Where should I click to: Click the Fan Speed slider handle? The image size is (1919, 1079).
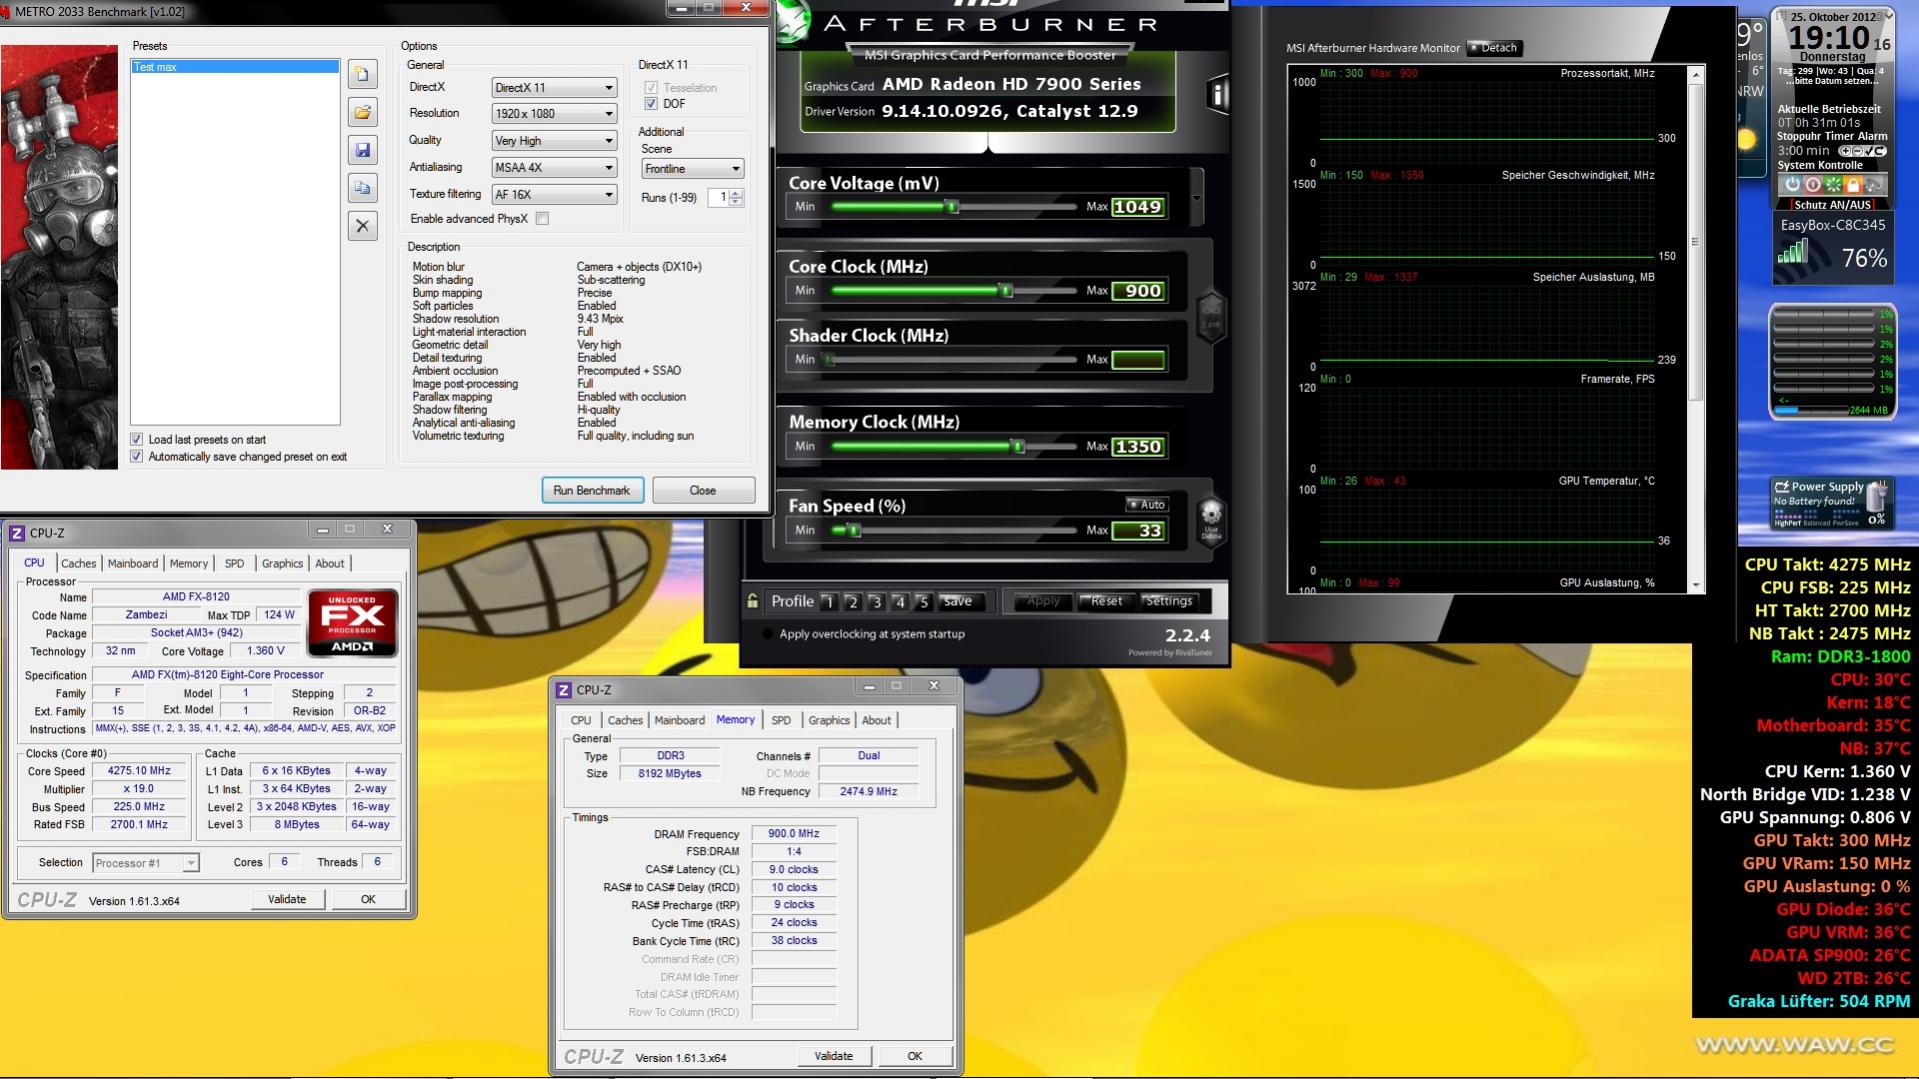coord(854,531)
